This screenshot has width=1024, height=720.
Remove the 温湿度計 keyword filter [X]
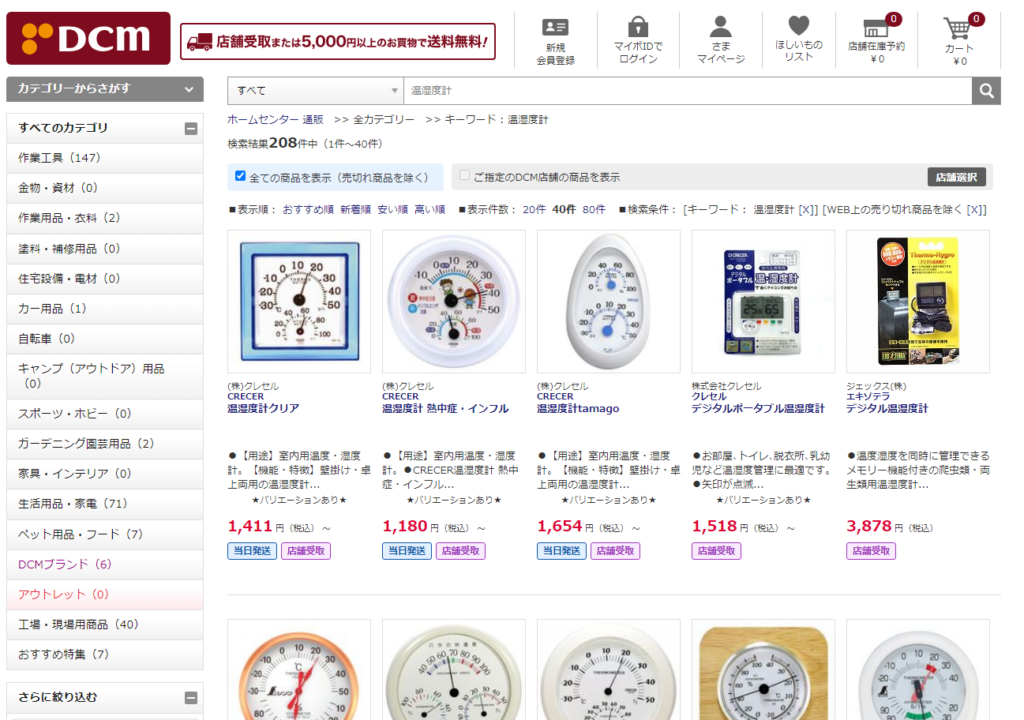(807, 210)
